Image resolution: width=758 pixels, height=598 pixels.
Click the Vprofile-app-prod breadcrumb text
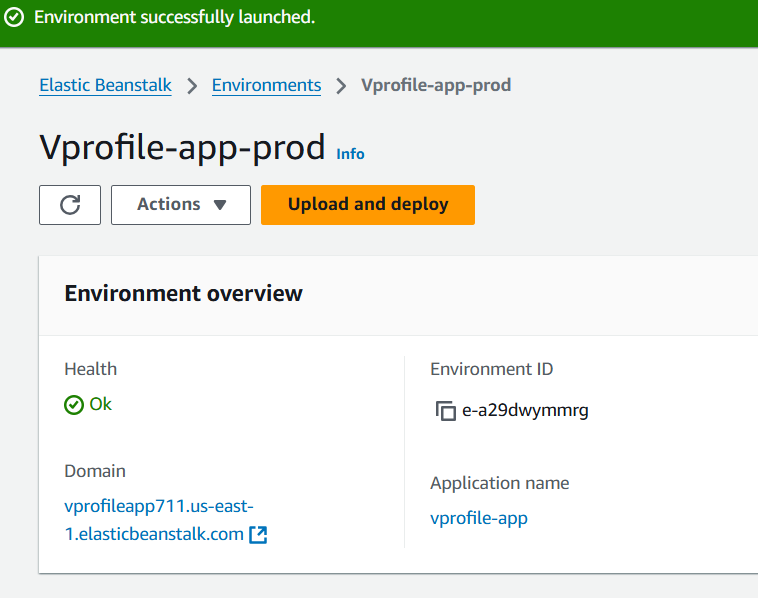(436, 85)
